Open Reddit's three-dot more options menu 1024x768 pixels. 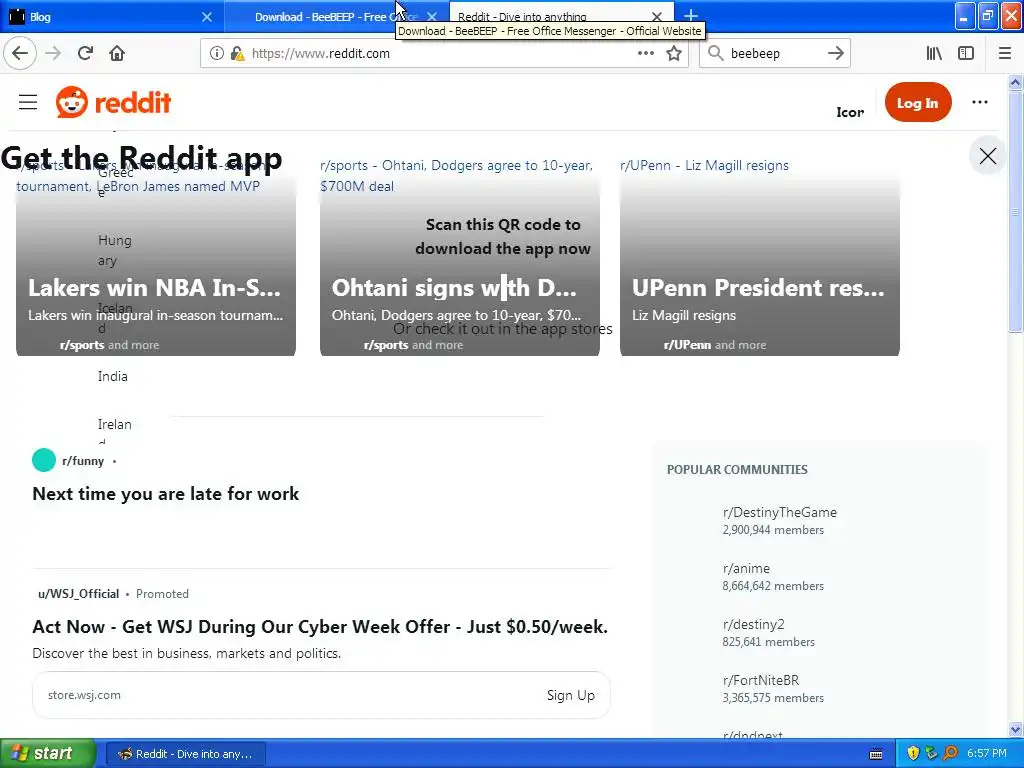pos(980,102)
